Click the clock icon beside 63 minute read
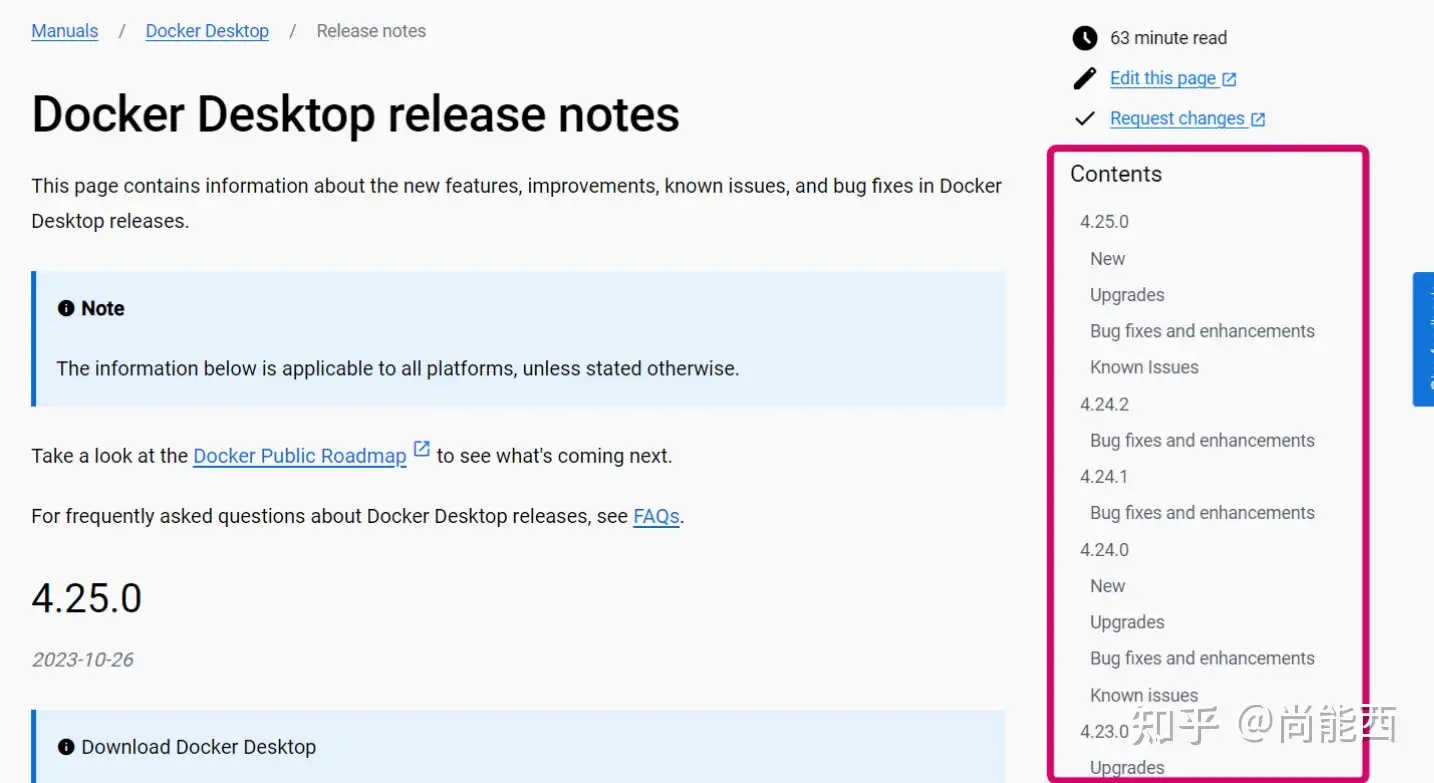 click(x=1085, y=38)
